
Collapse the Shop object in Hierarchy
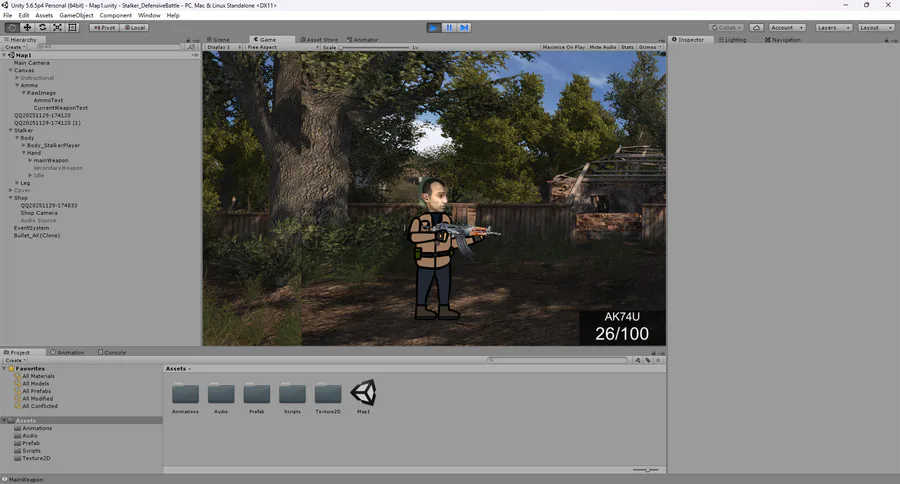(x=10, y=198)
